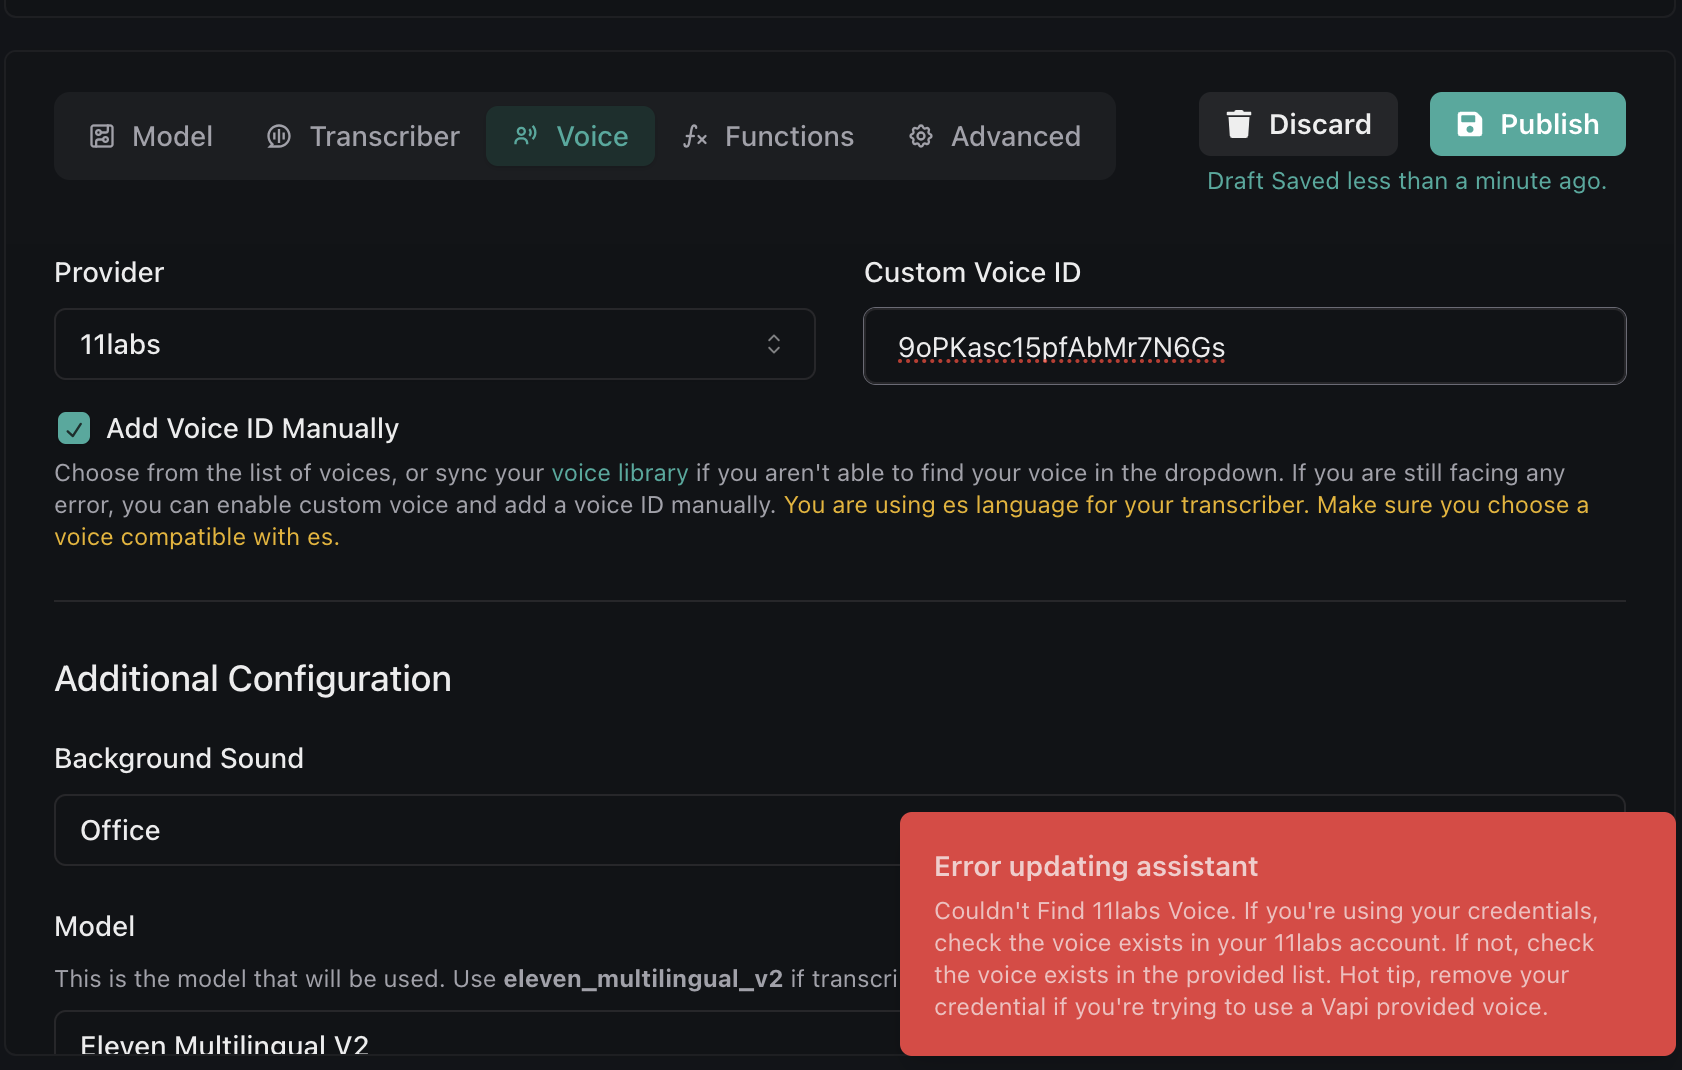Select the Model tab's image icon
This screenshot has height=1070, width=1682.
pos(101,136)
